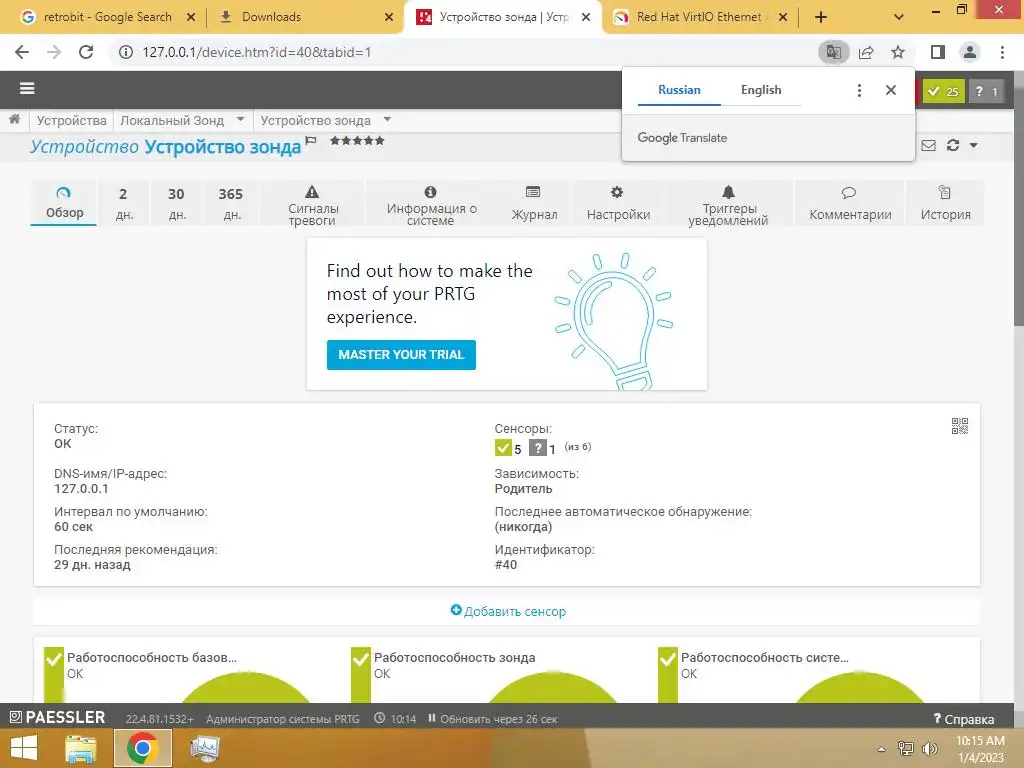The image size is (1024, 768).
Task: Go to PRTG home via house icon
Action: click(14, 119)
